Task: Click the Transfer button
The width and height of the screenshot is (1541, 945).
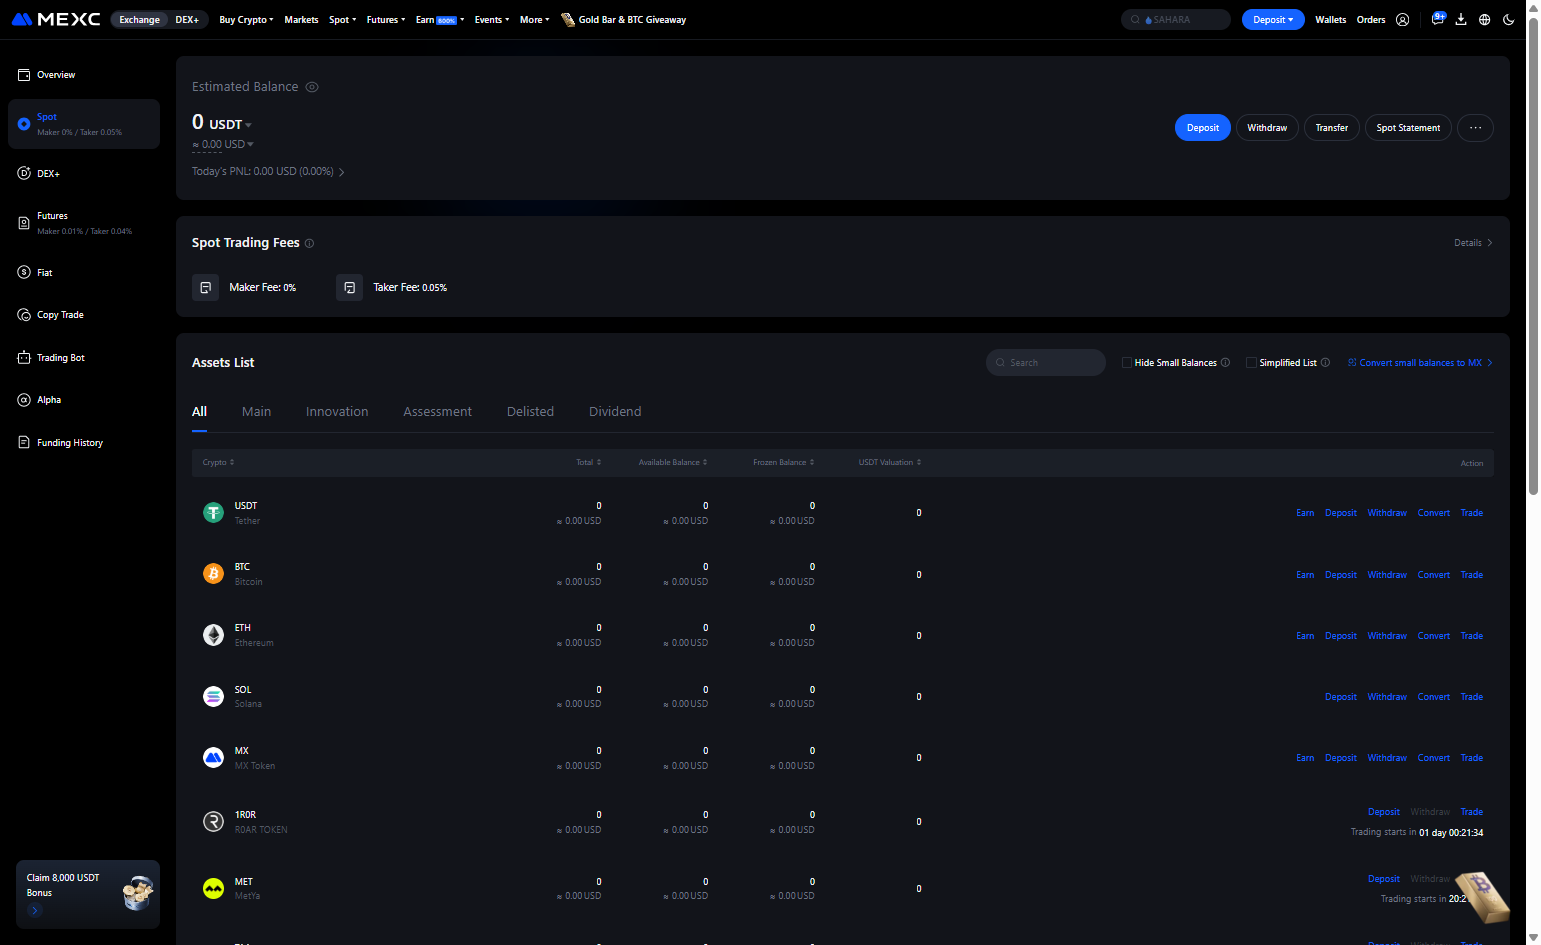Action: [1332, 128]
